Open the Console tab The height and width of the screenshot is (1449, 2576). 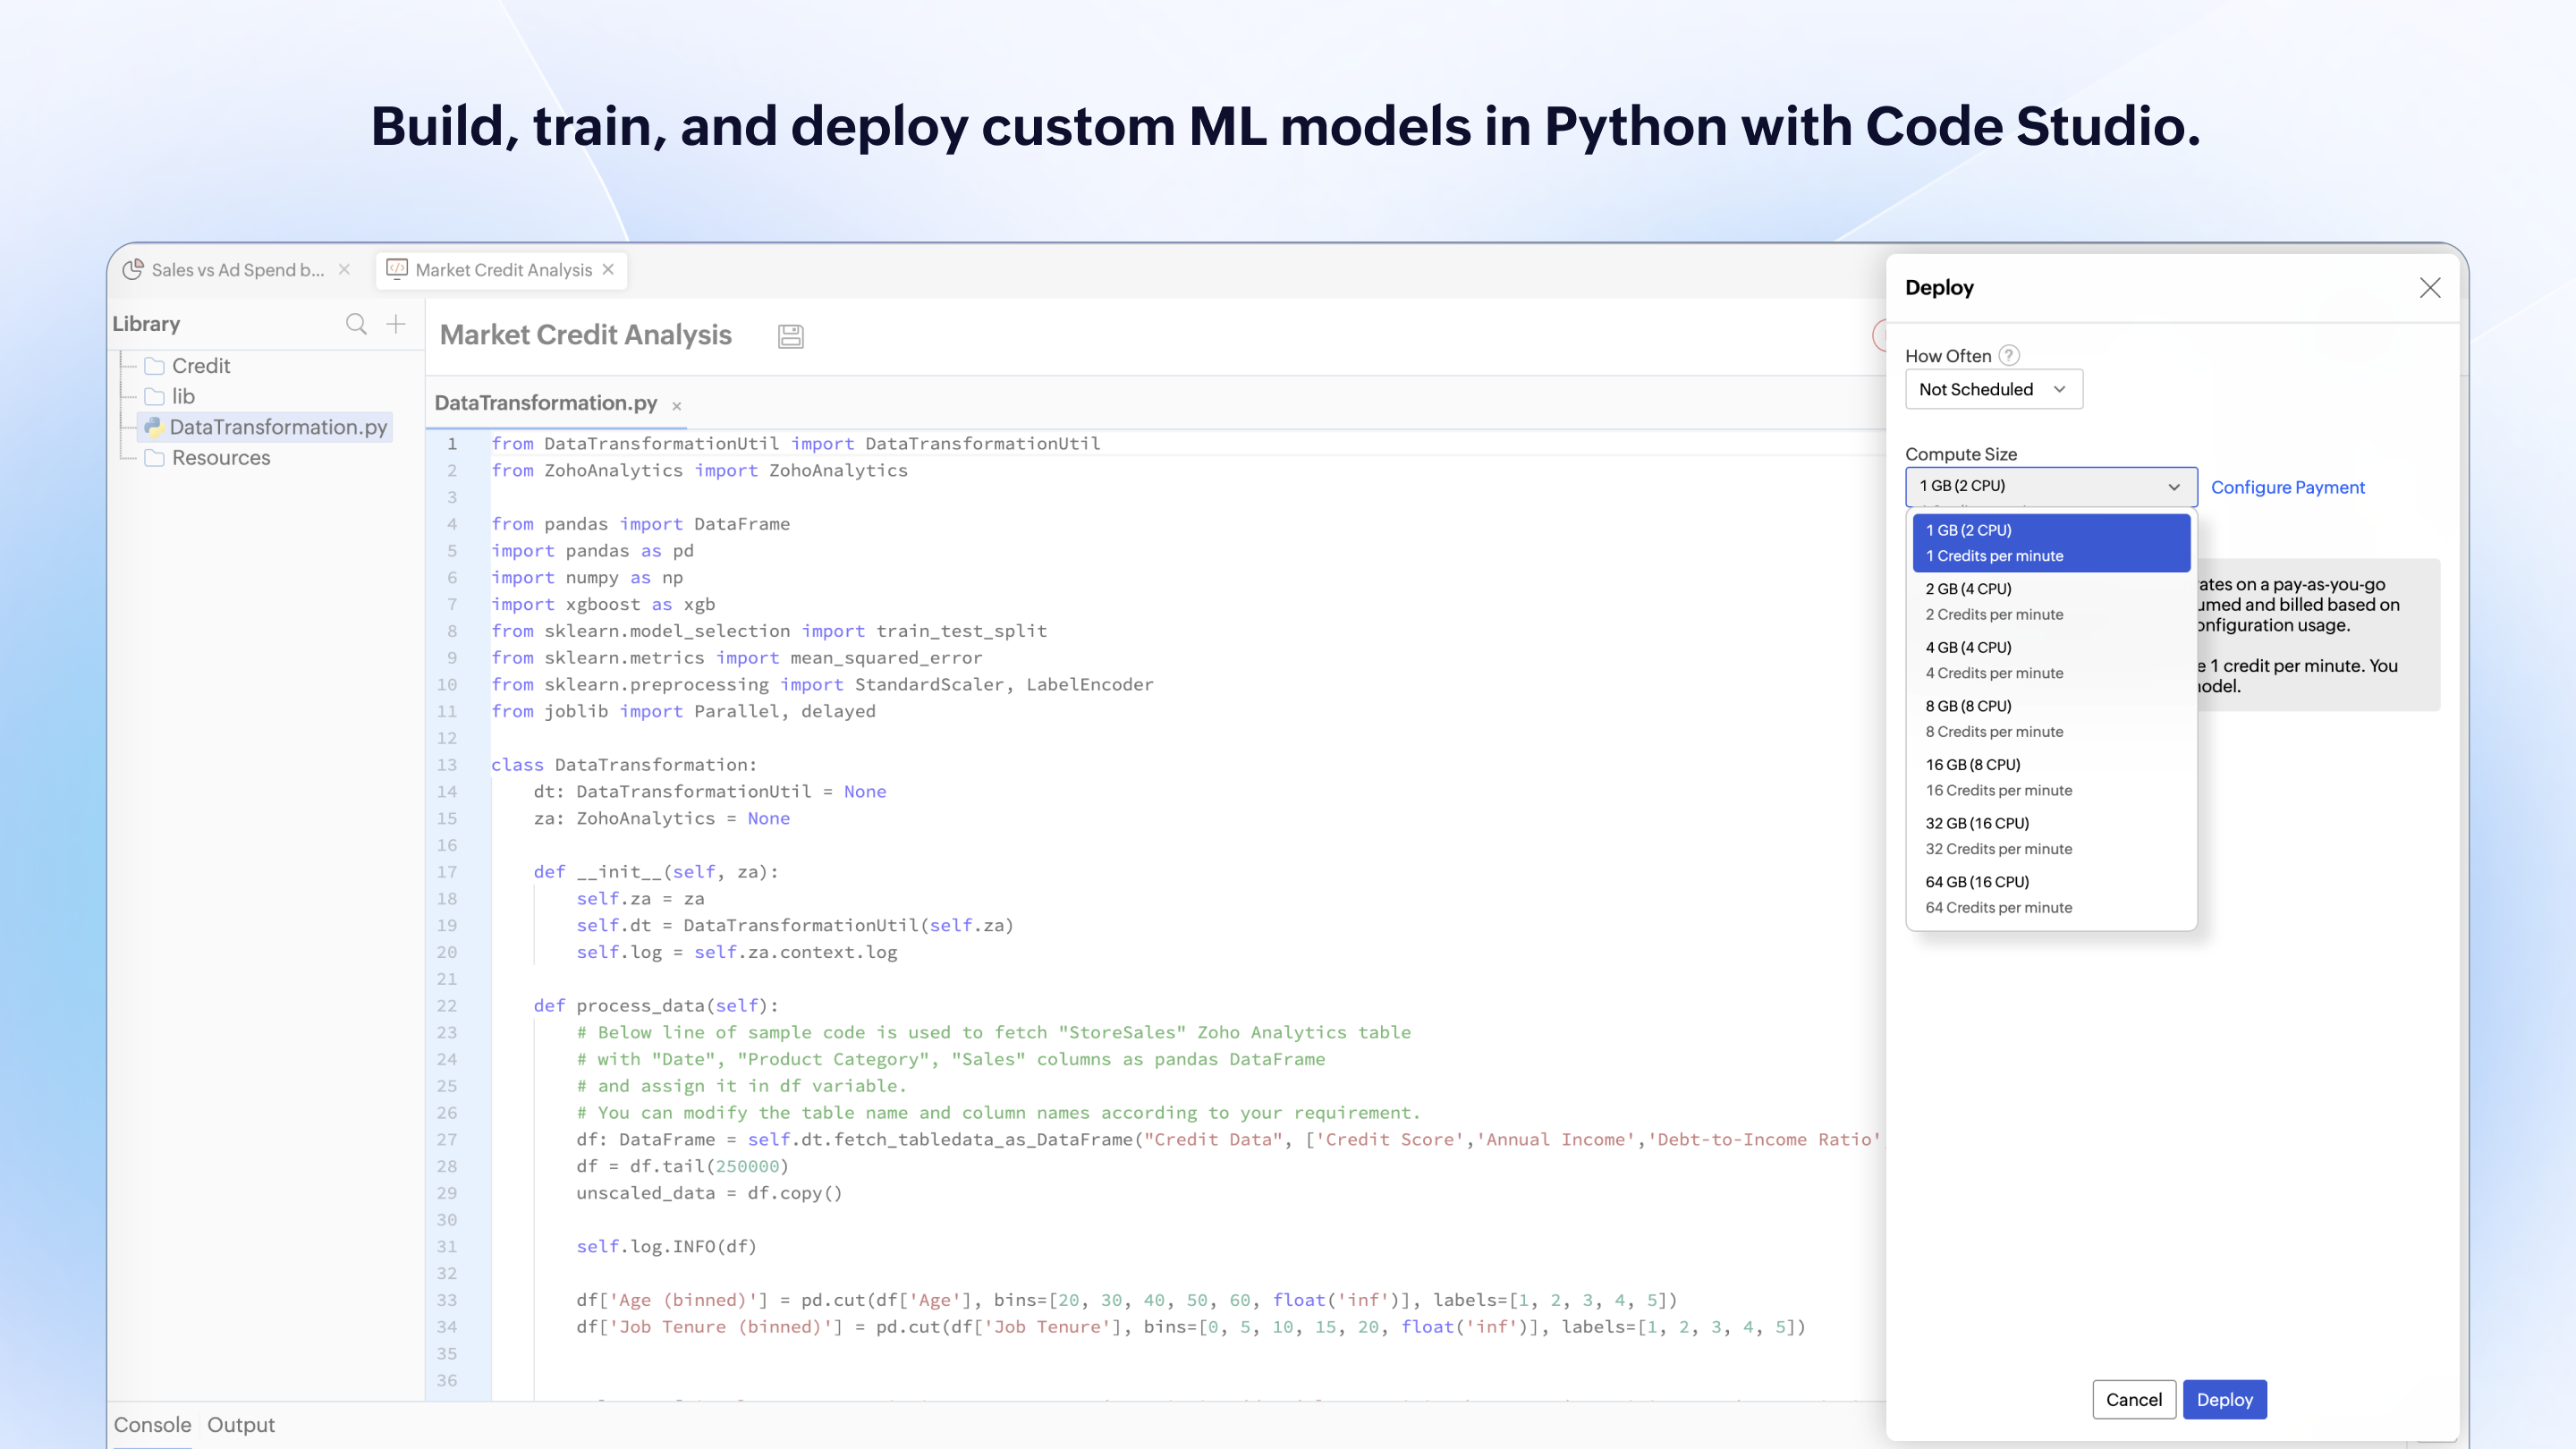pyautogui.click(x=152, y=1425)
